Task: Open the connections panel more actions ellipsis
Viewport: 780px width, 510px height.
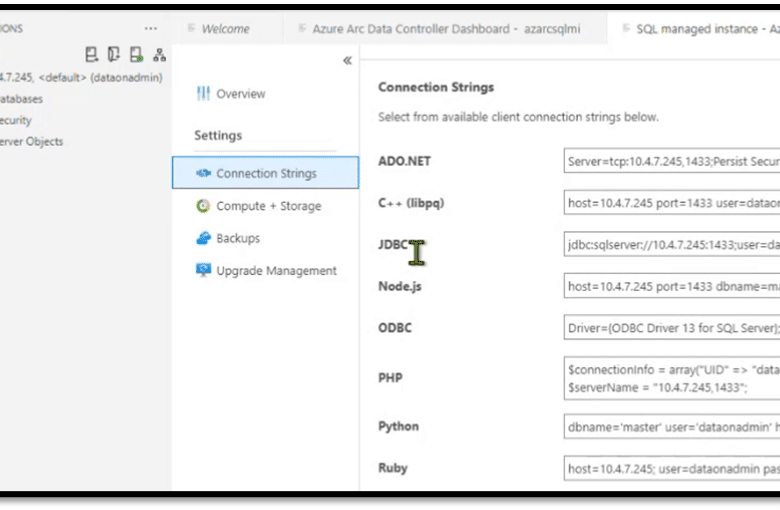Action: [x=151, y=28]
